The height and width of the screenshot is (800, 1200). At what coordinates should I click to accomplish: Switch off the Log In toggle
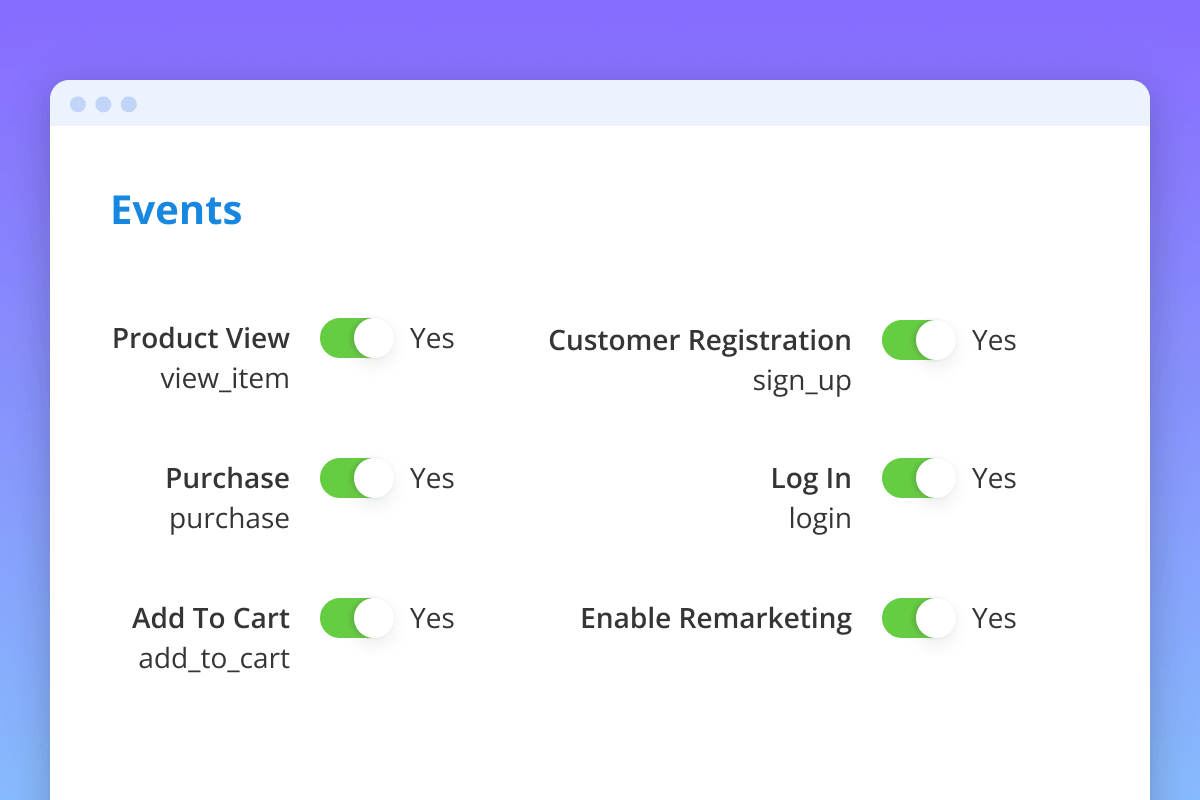tap(919, 478)
